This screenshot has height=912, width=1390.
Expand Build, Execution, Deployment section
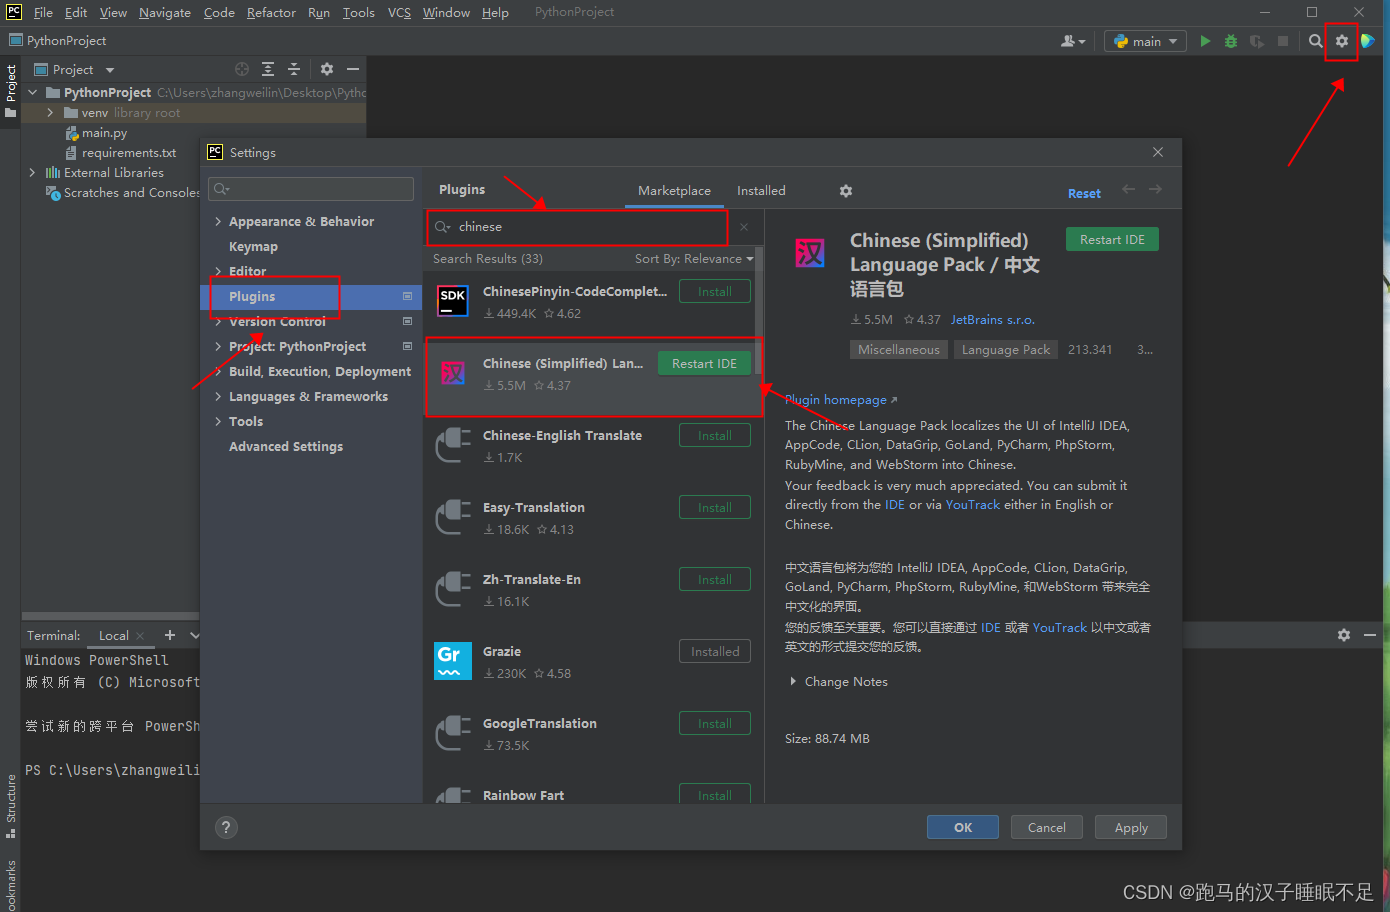click(218, 372)
